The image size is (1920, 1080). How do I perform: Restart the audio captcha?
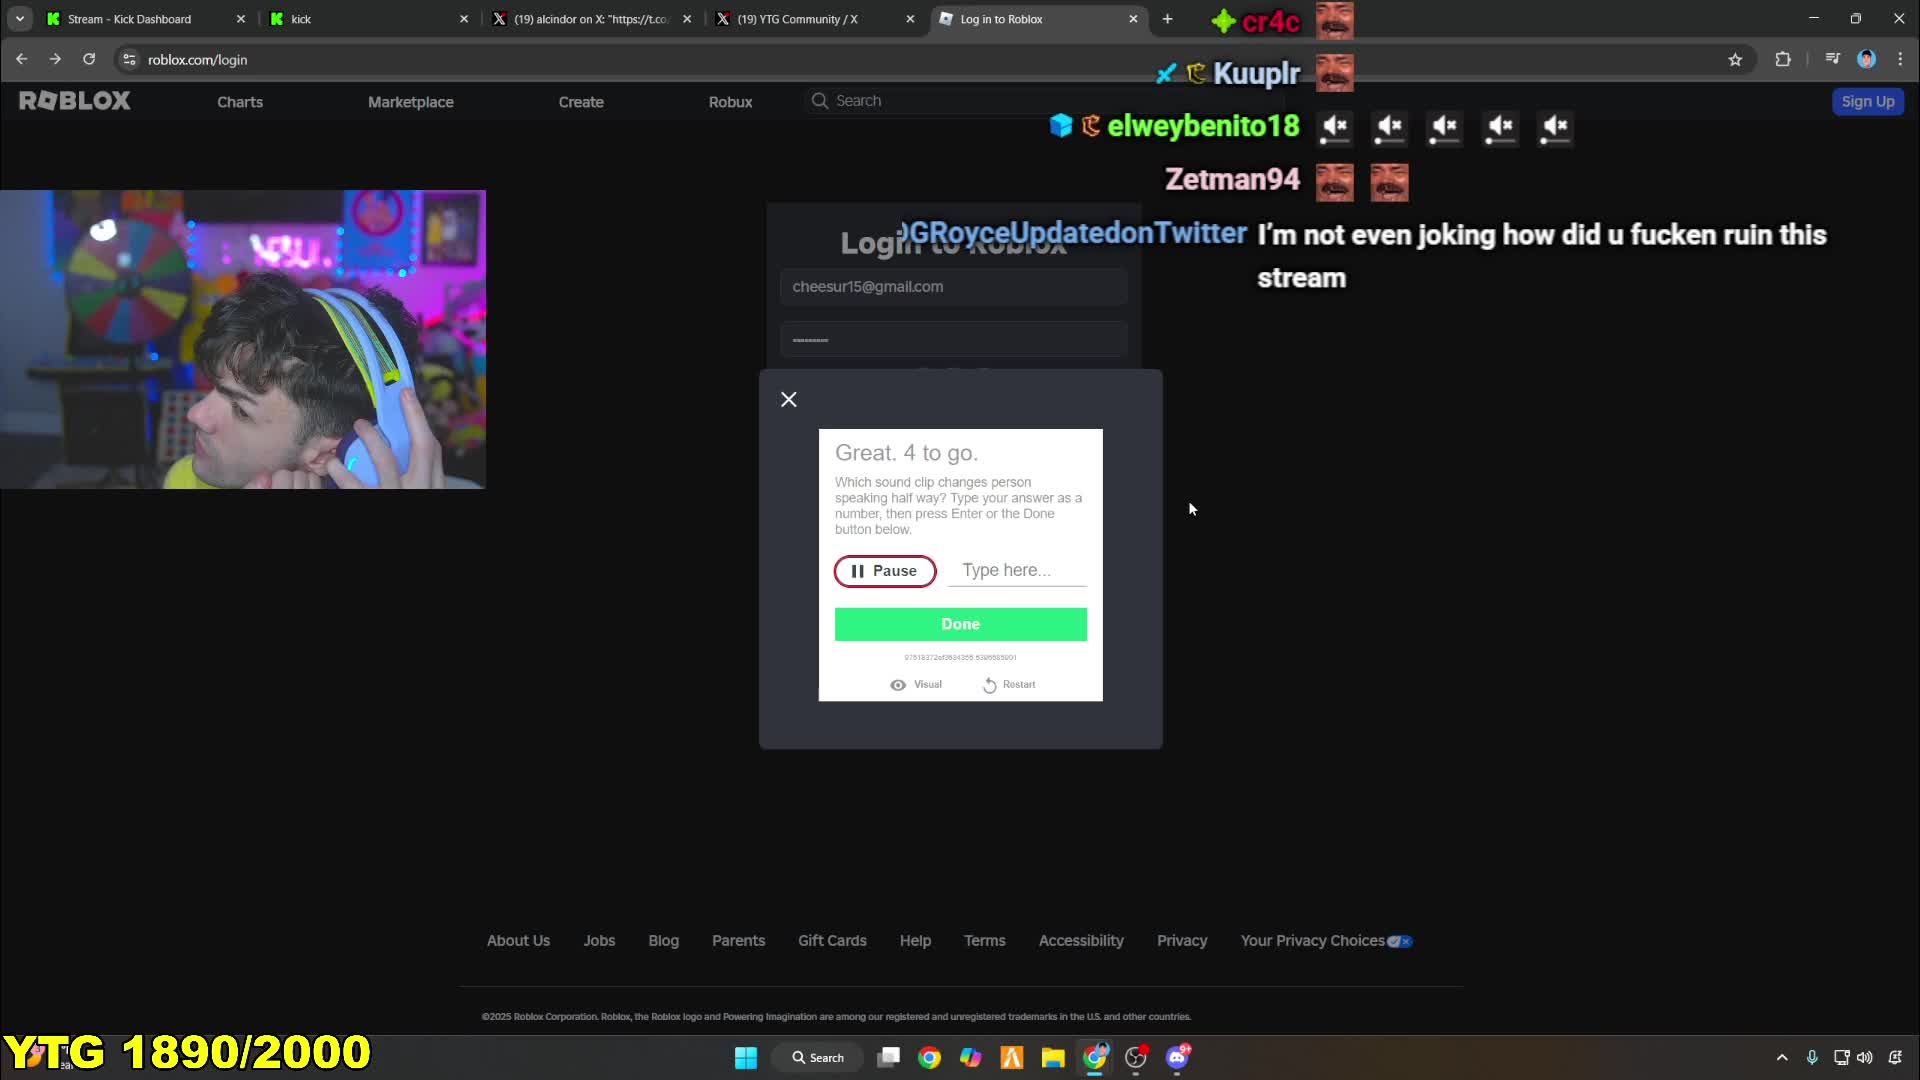(x=1009, y=685)
